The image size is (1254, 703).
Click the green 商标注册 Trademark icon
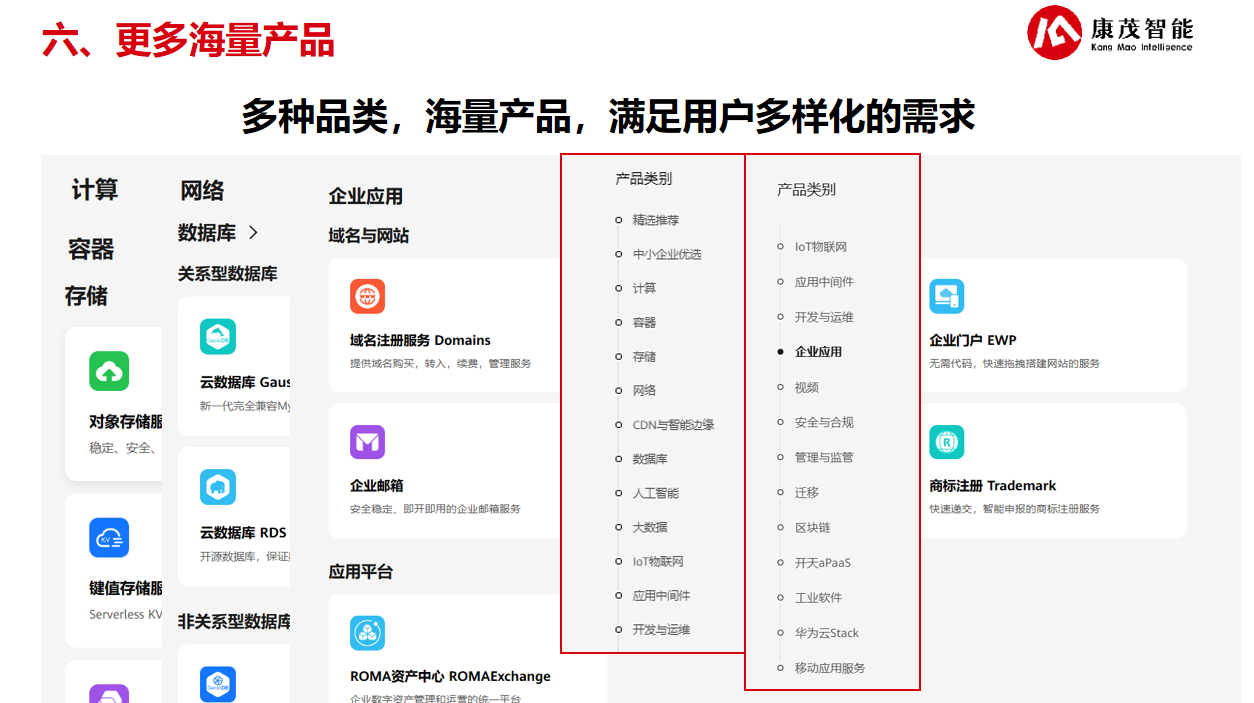pos(946,442)
